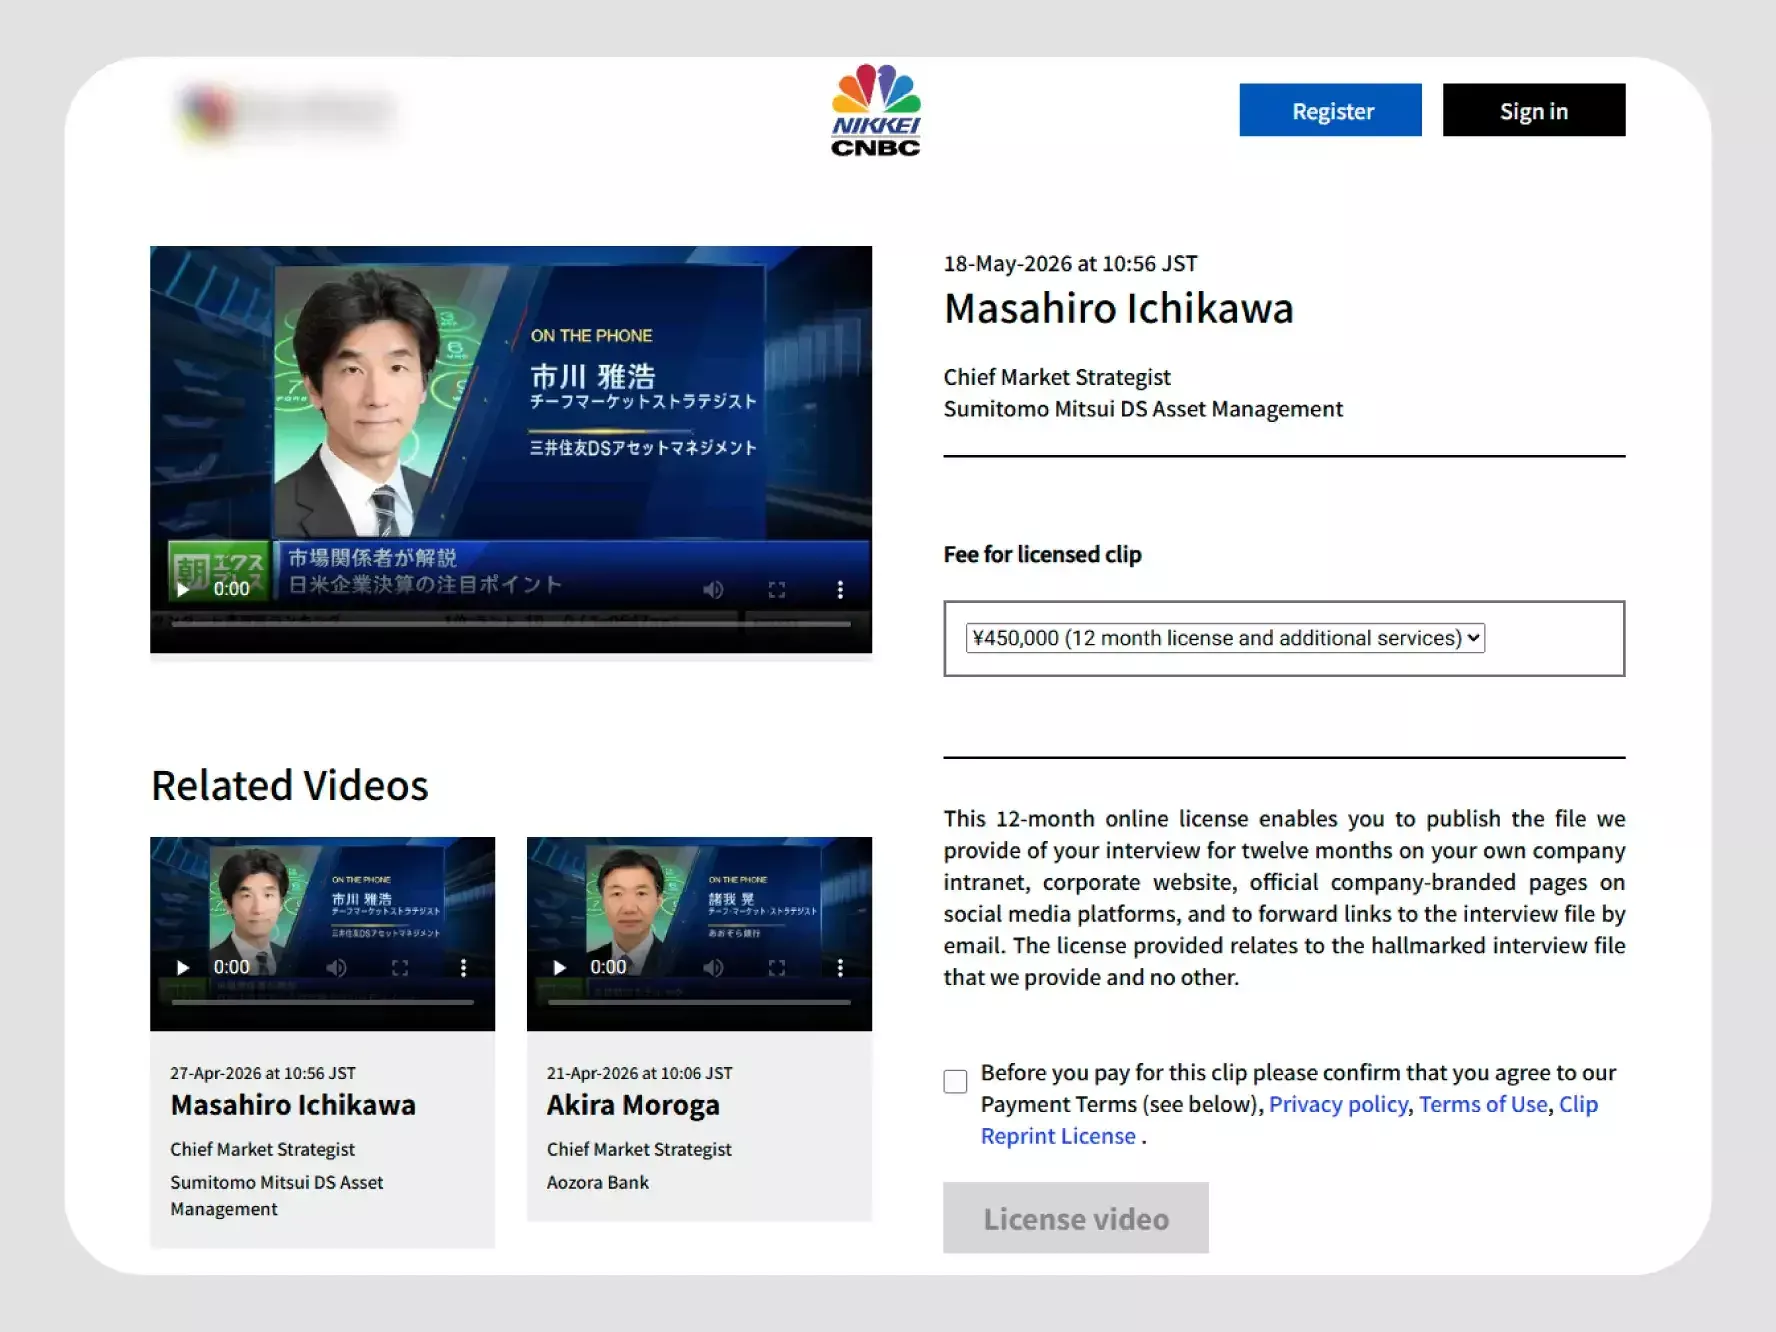Seek the 27-Apr-2026 video progress bar

click(x=322, y=1002)
